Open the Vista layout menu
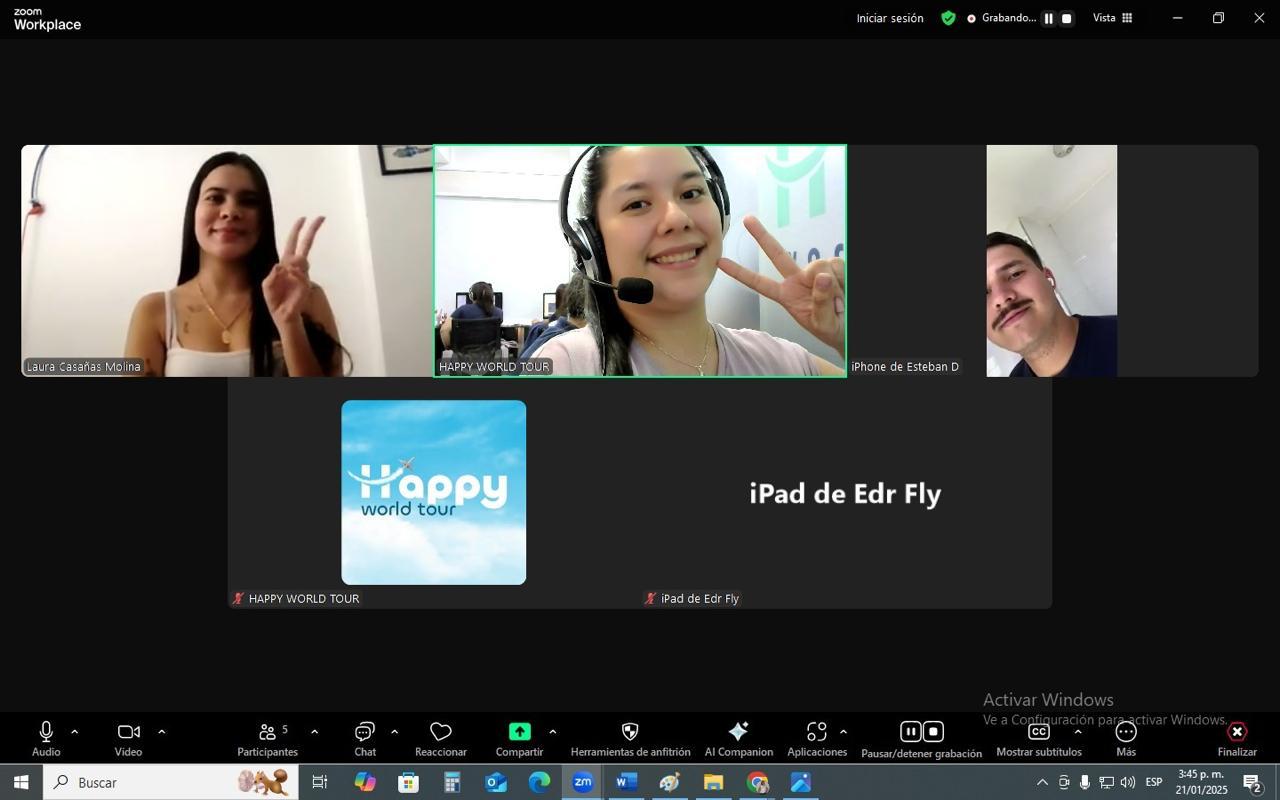 pyautogui.click(x=1112, y=18)
